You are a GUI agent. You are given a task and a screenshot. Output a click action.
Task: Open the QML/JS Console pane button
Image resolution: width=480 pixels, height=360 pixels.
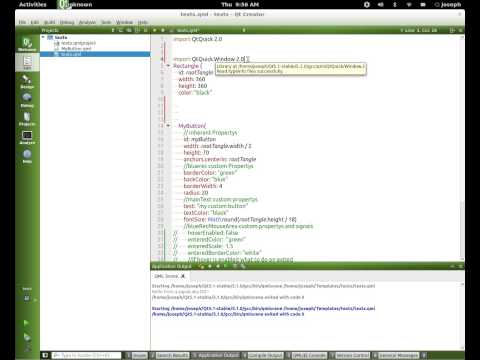306,355
